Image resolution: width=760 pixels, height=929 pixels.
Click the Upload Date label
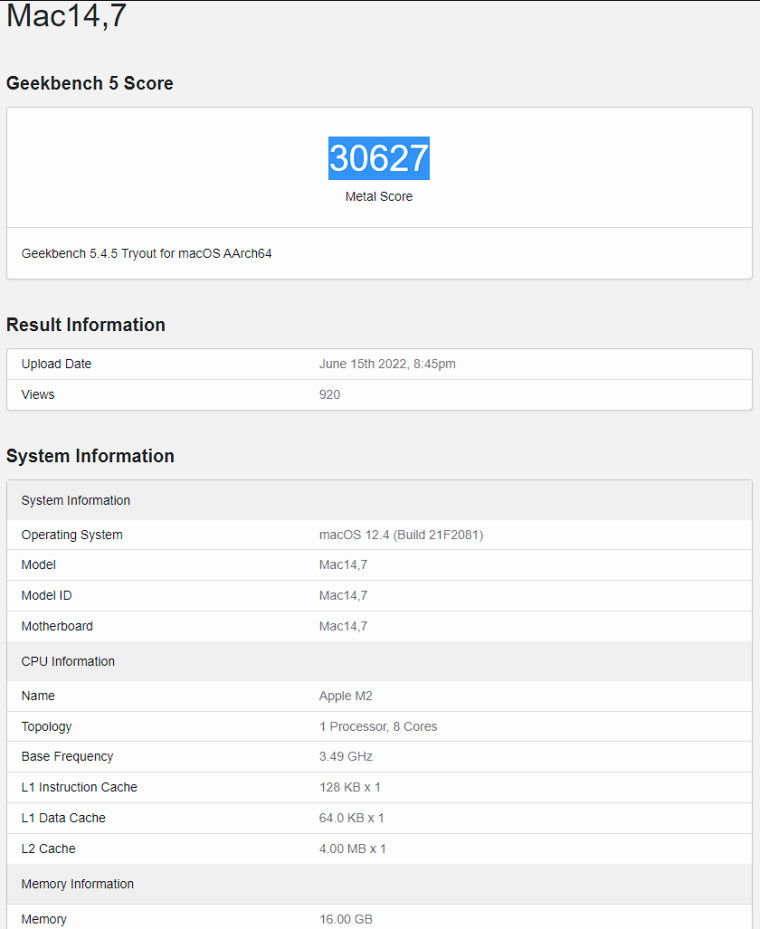[x=56, y=364]
